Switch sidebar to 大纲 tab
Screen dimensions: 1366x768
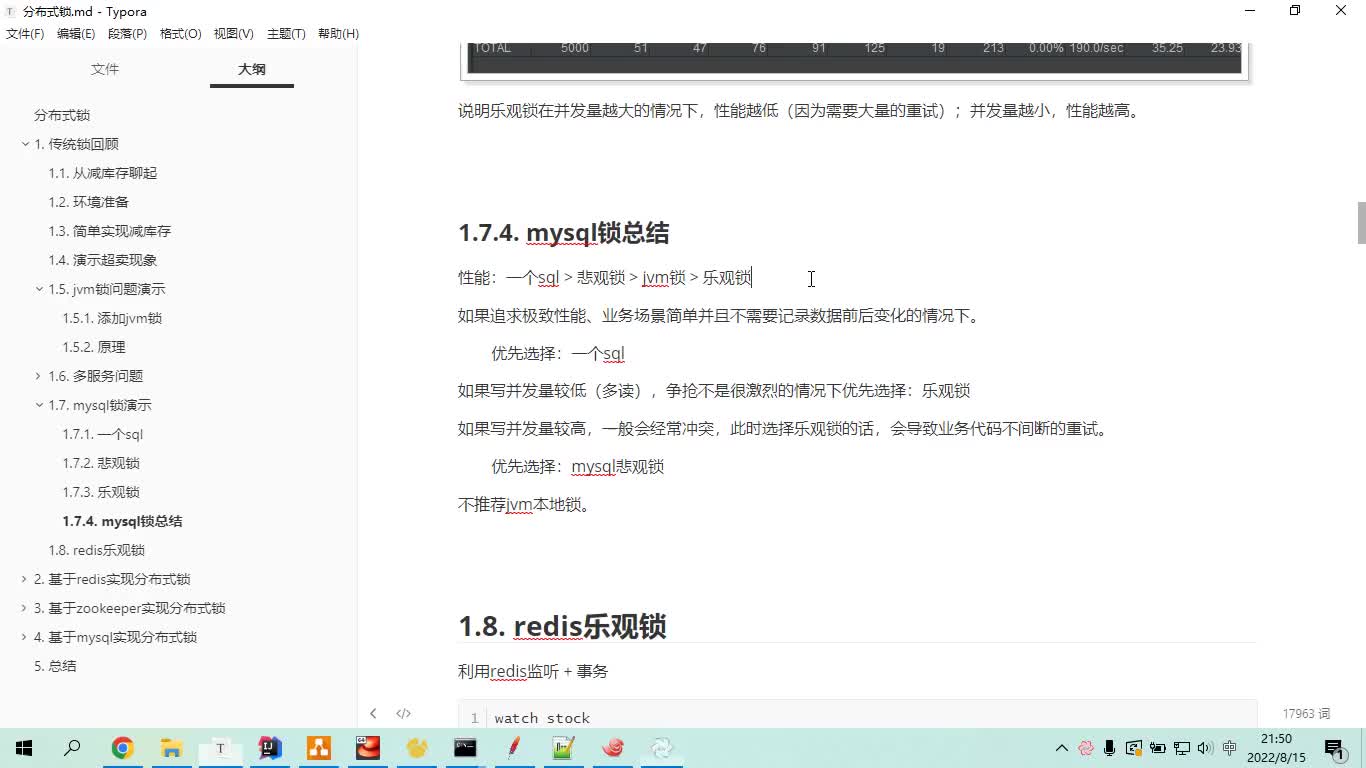point(252,69)
